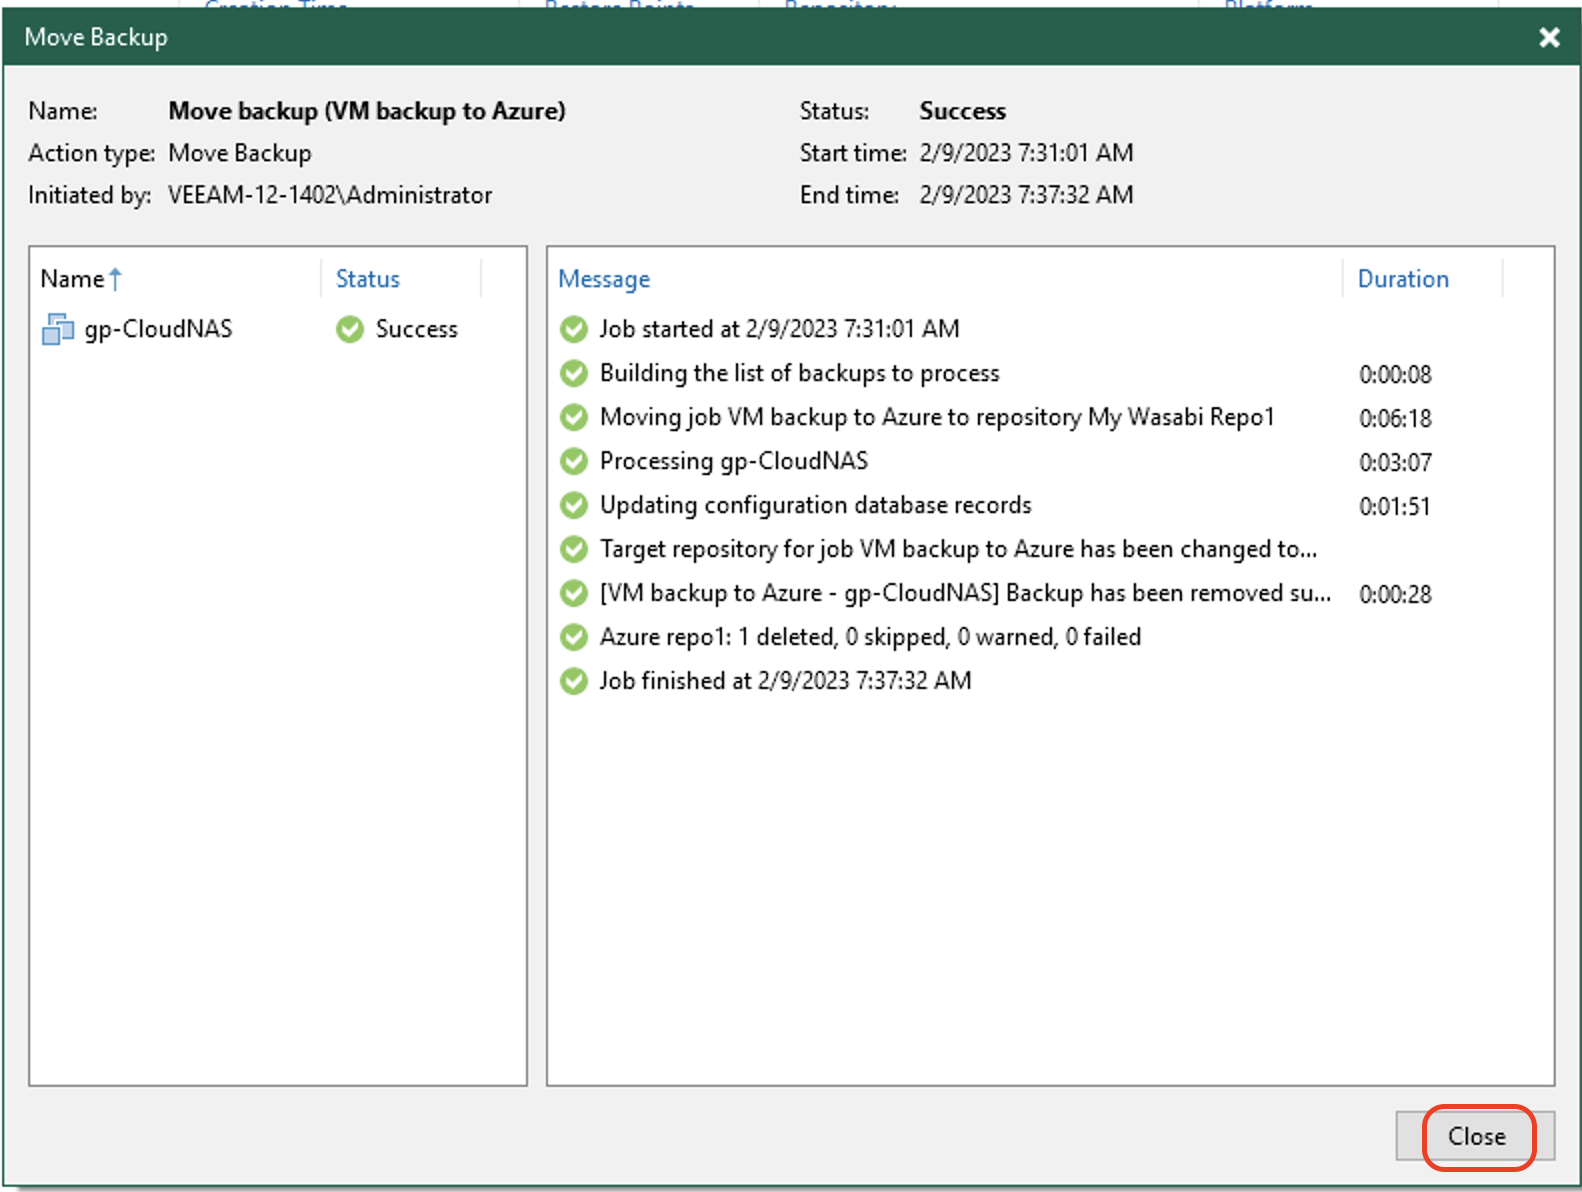The image size is (1582, 1192).
Task: Select Job finished at 7:37:32 AM message
Action: pos(785,681)
